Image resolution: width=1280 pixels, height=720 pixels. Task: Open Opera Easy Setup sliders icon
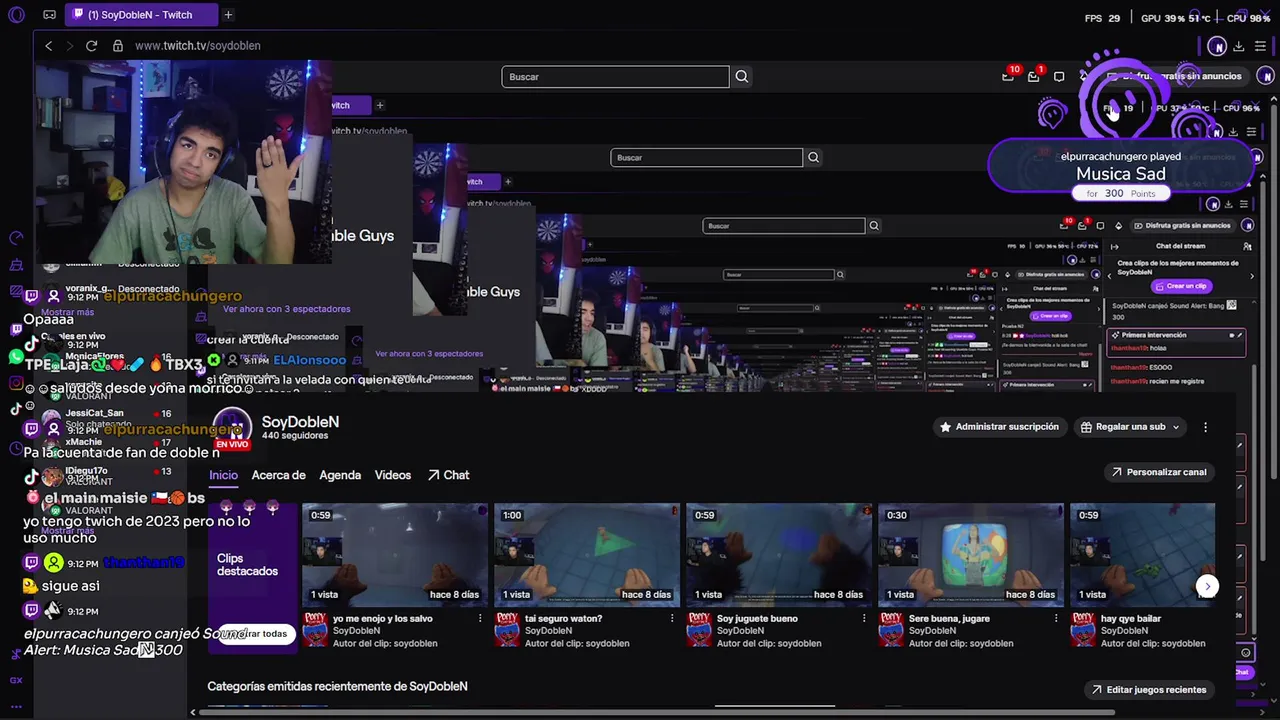tap(1260, 46)
